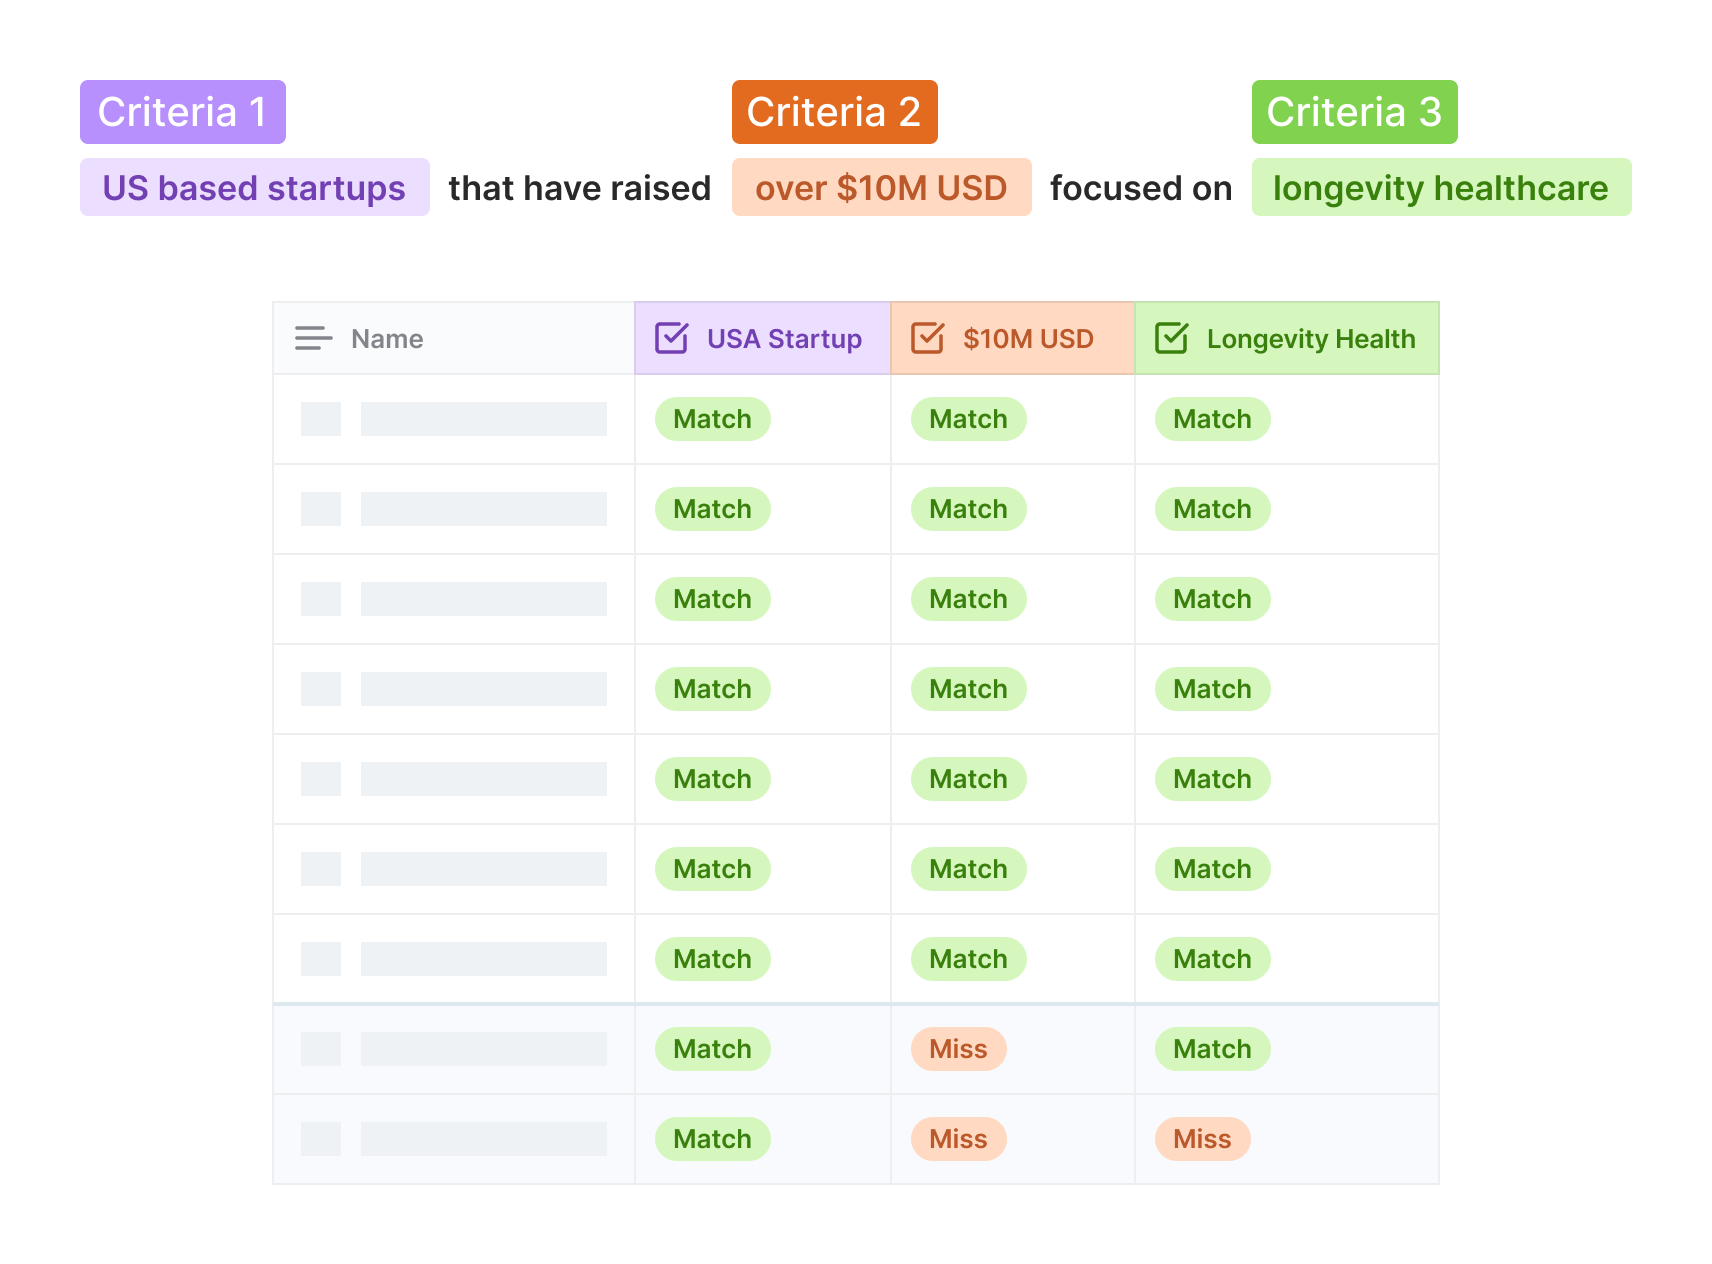Click the Name column lines icon
Screen dimensions: 1712x1264
[313, 338]
